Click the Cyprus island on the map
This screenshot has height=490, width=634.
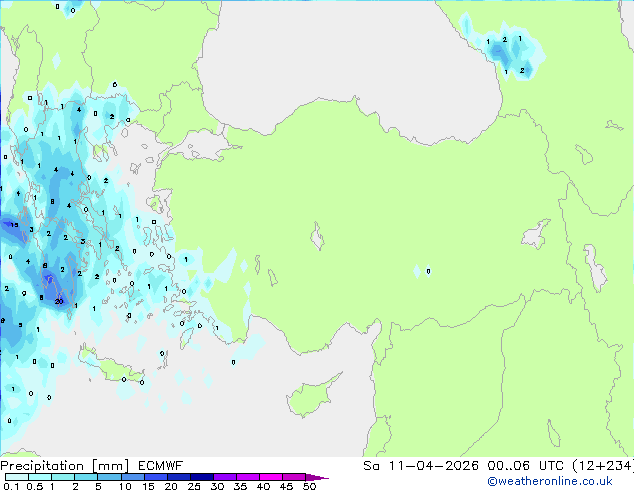(311, 396)
